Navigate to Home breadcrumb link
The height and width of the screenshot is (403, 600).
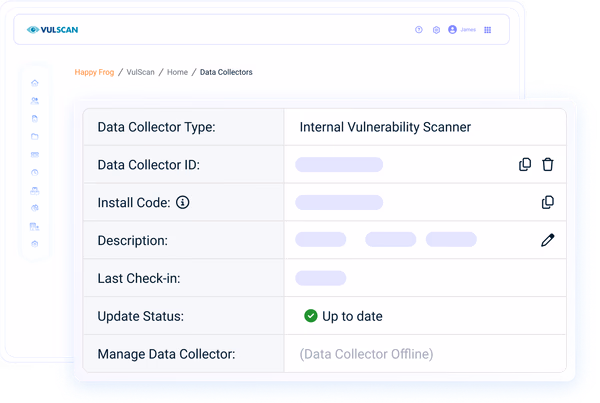coord(177,72)
